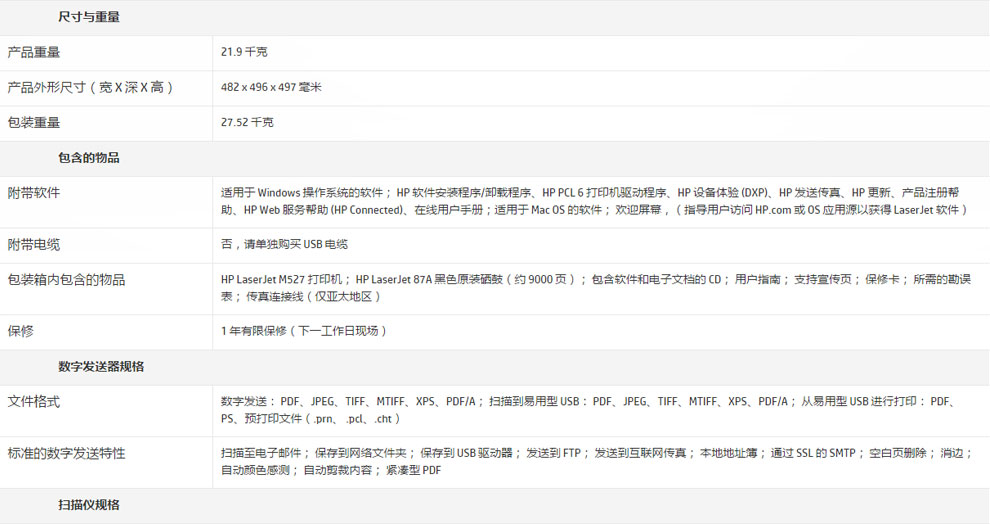This screenshot has height=524, width=990.
Task: Click the 包含的物品 section heading
Action: [x=89, y=158]
